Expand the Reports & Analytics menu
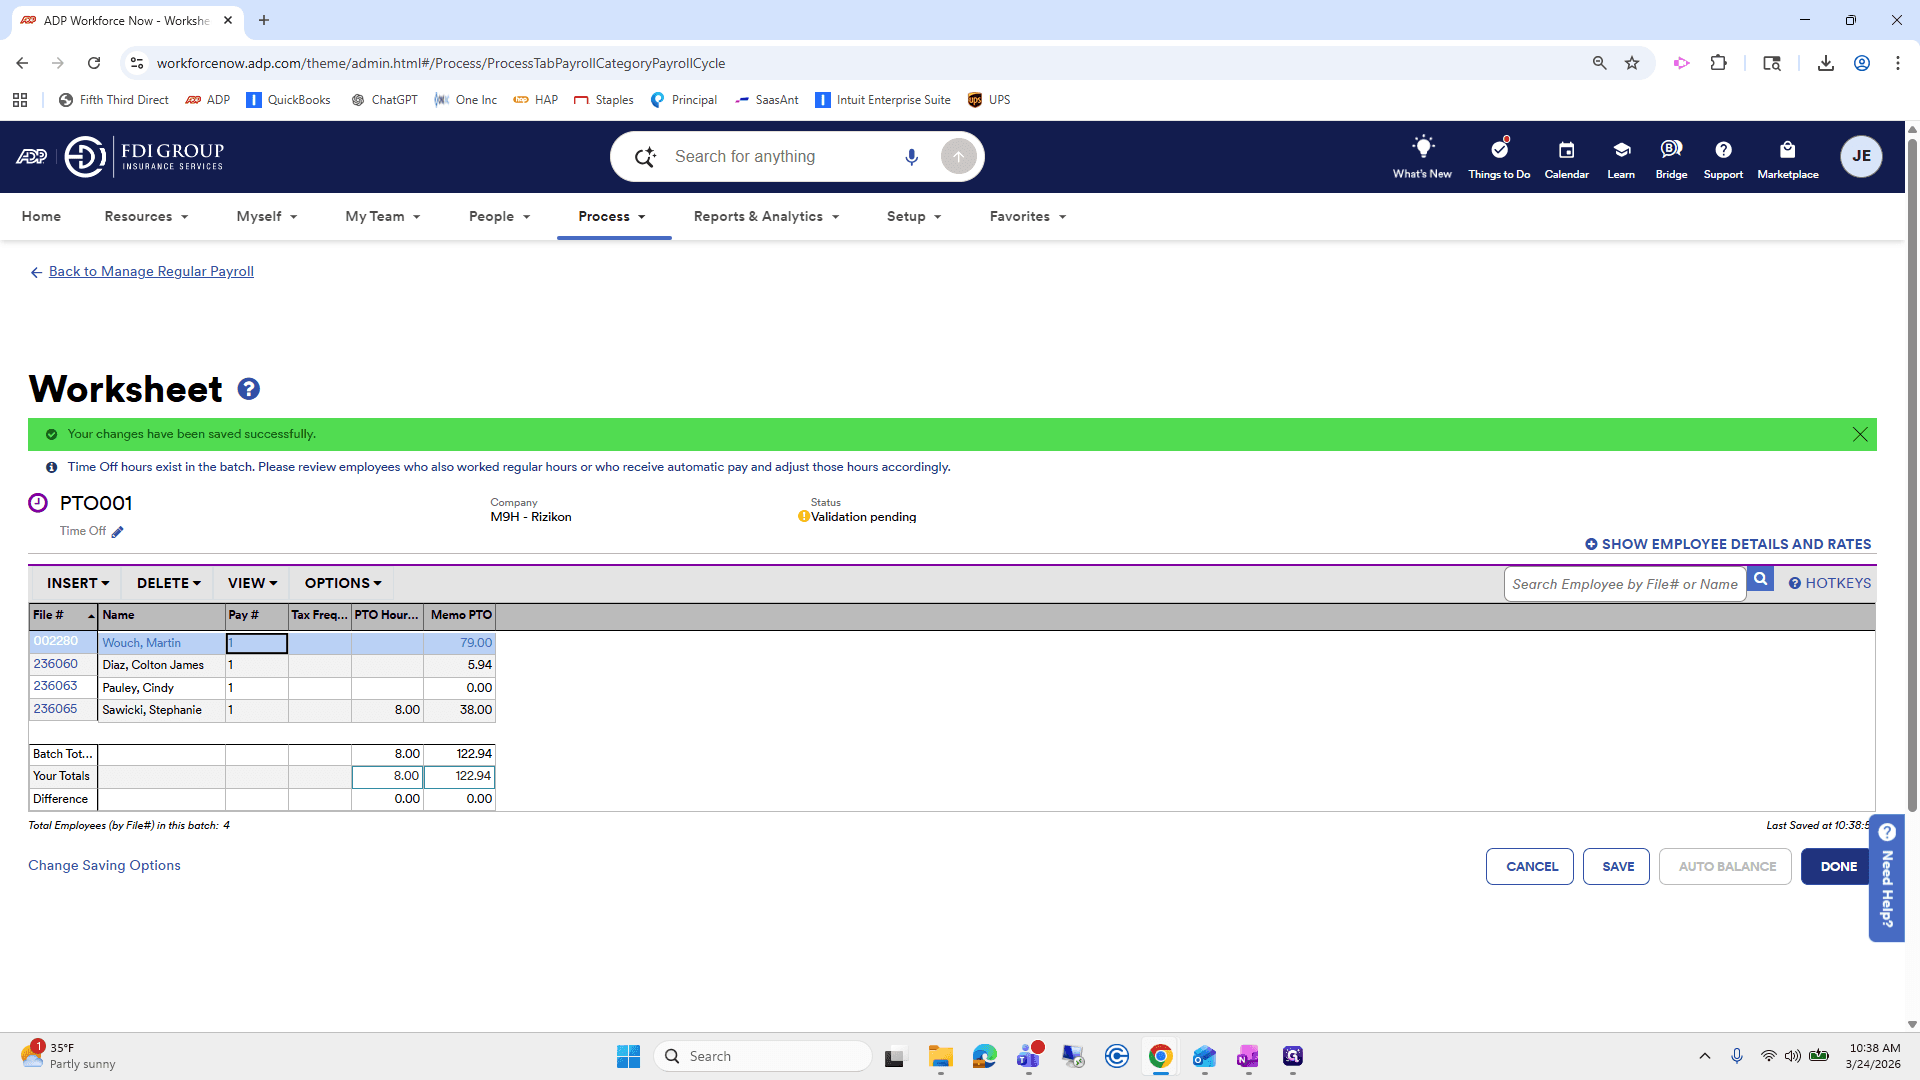 coord(766,216)
